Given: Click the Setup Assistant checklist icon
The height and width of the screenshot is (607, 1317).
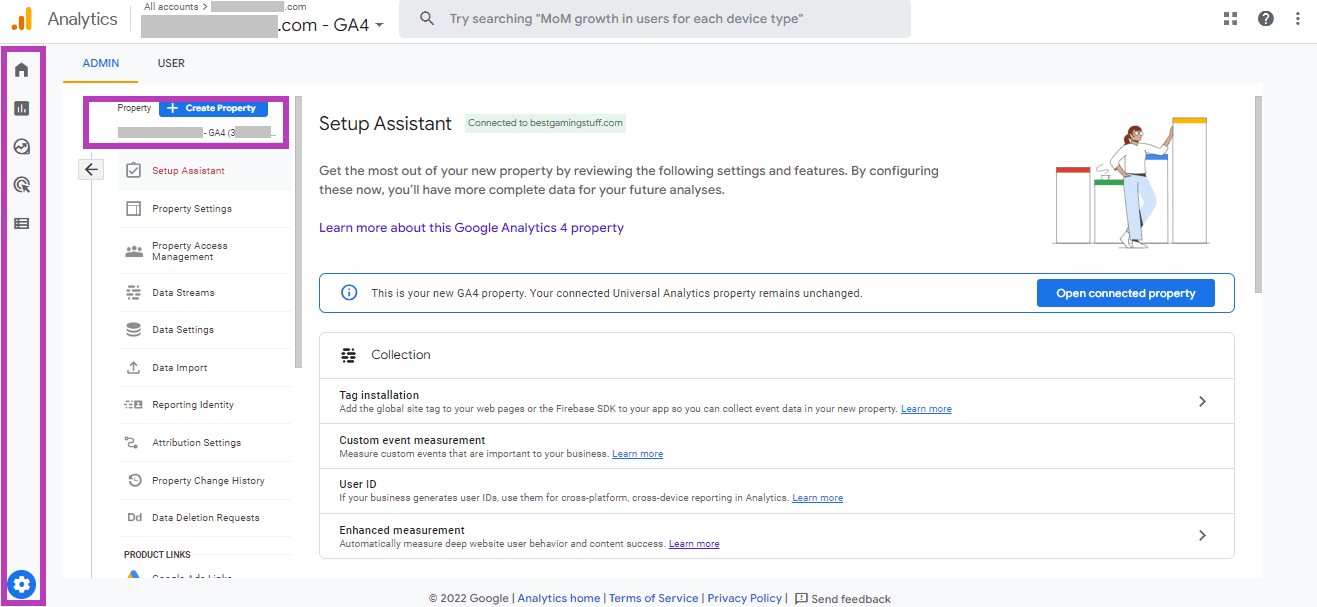Looking at the screenshot, I should pos(133,171).
